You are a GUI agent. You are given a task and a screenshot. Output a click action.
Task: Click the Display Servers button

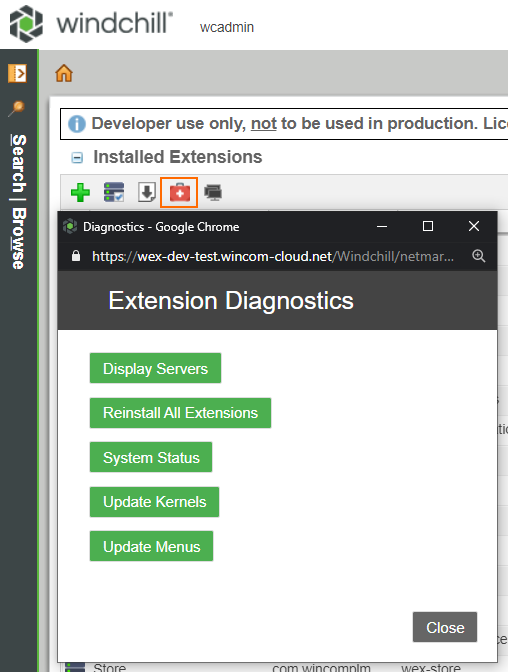[156, 368]
